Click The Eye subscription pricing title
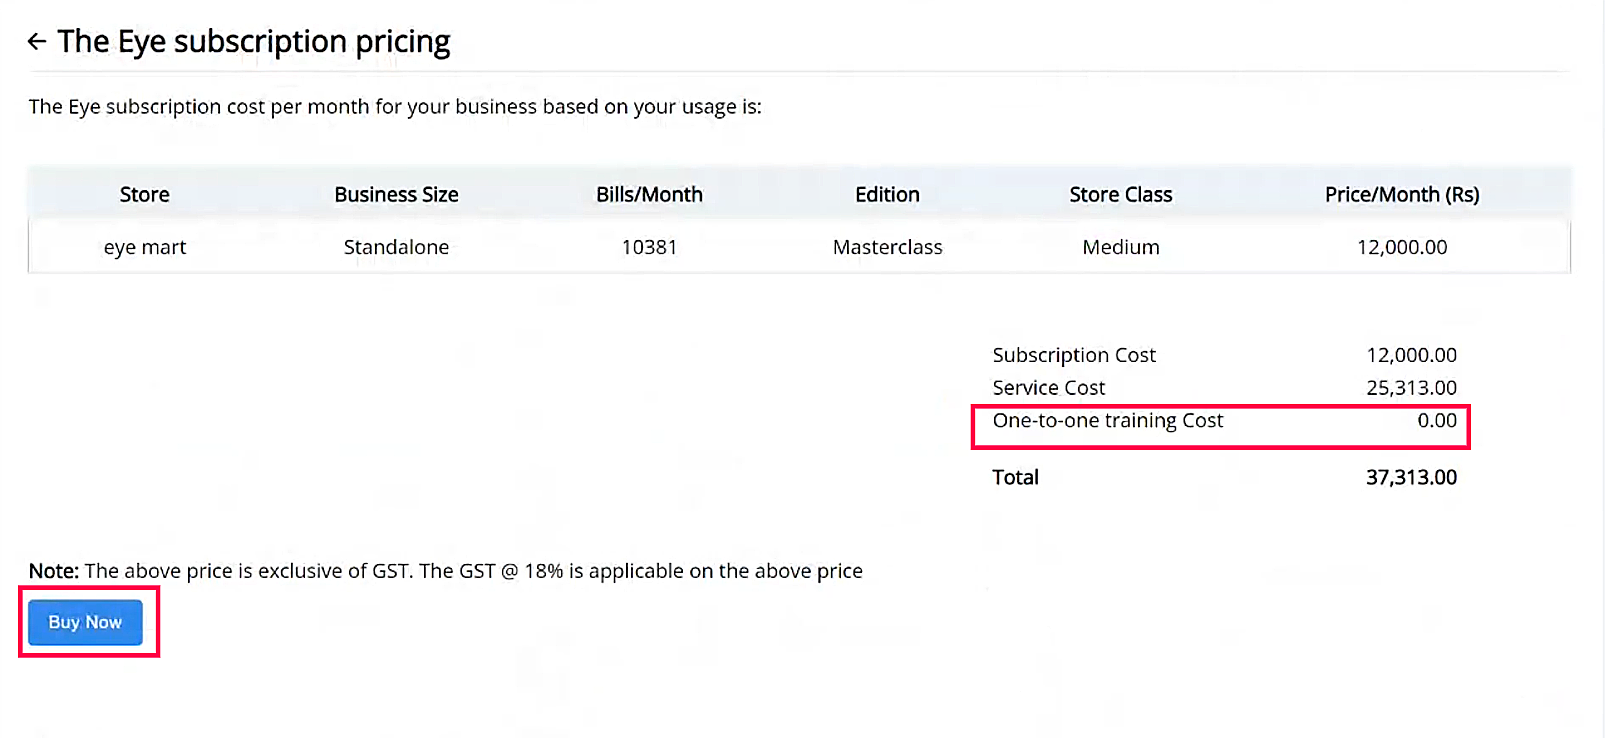The width and height of the screenshot is (1605, 738). click(x=254, y=42)
